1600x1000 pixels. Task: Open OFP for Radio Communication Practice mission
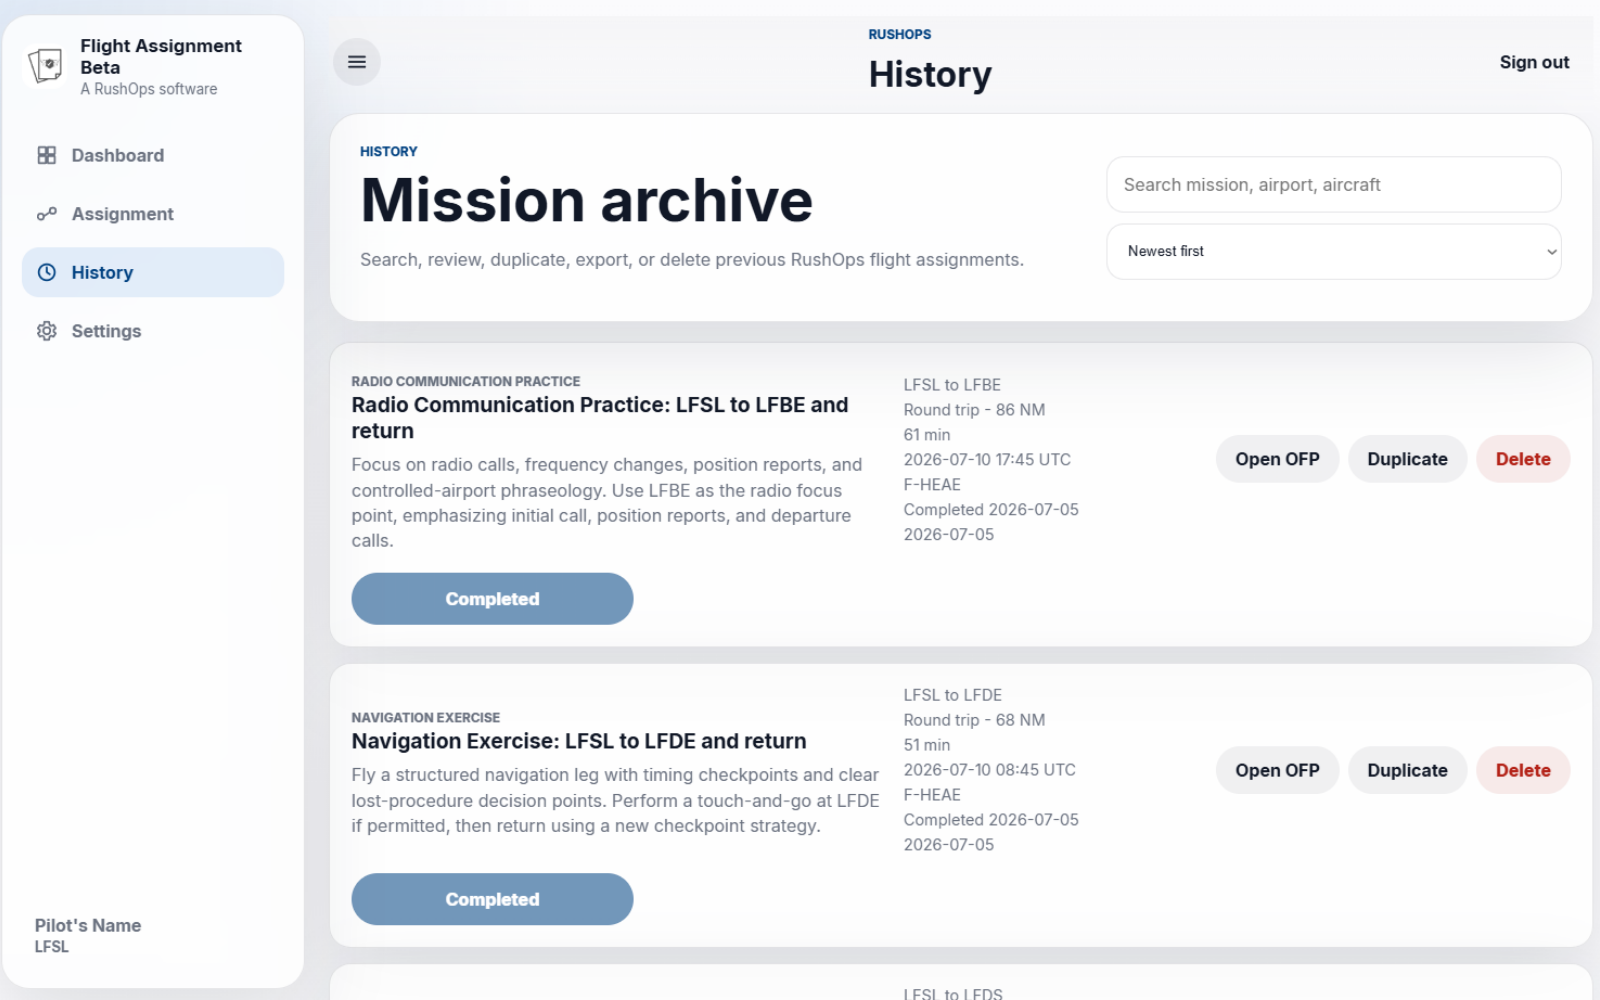coord(1277,459)
